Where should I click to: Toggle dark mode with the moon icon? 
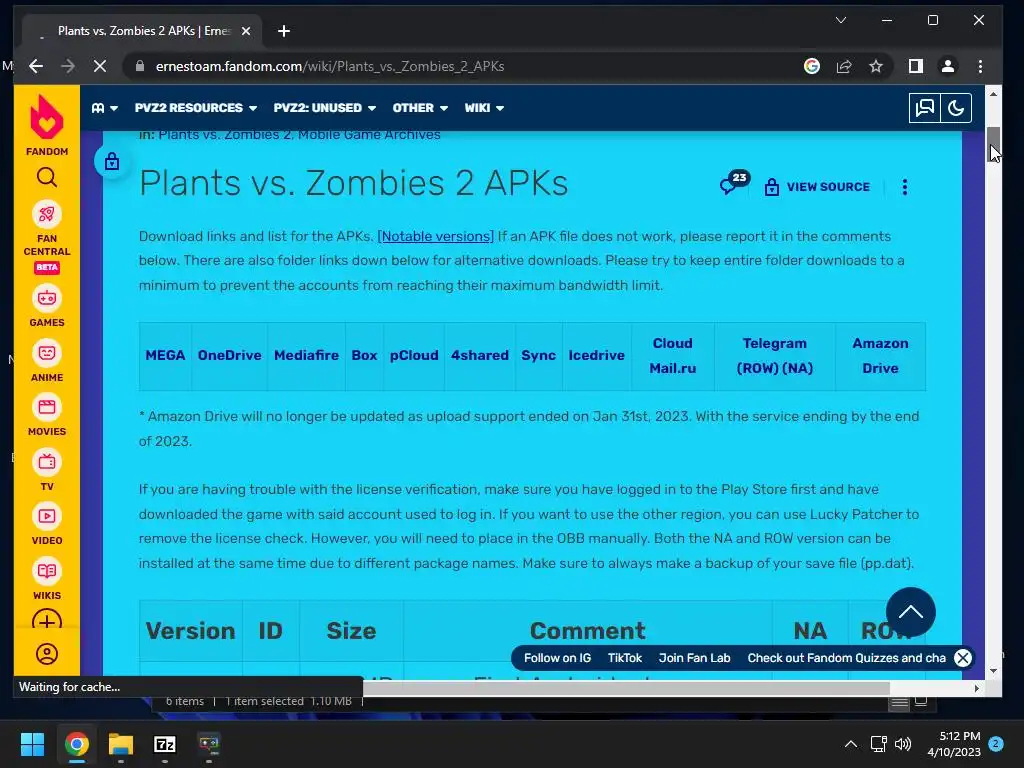(956, 108)
